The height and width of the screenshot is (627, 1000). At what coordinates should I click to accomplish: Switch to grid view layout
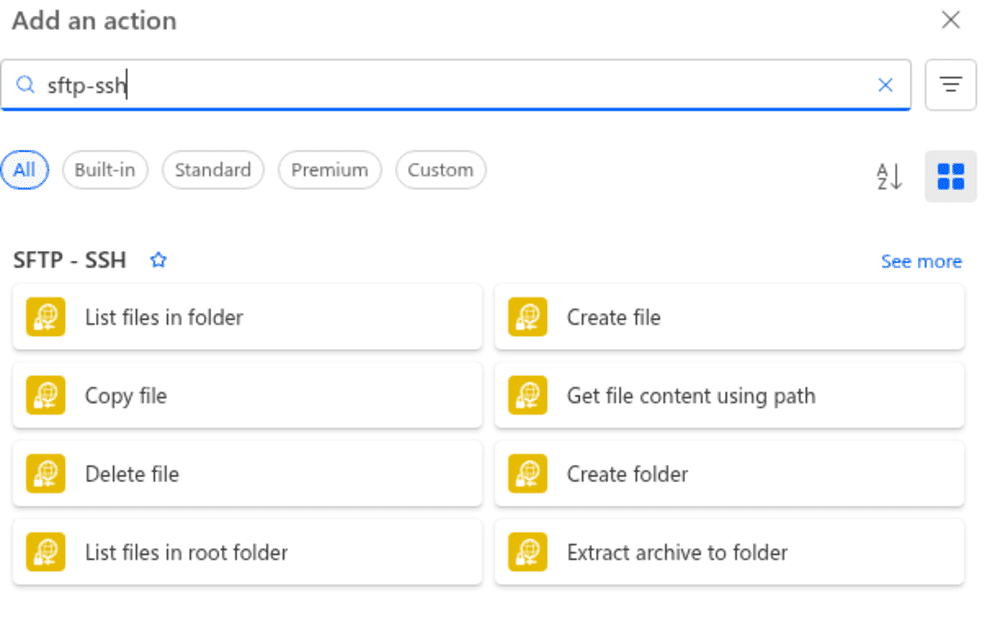click(x=950, y=176)
